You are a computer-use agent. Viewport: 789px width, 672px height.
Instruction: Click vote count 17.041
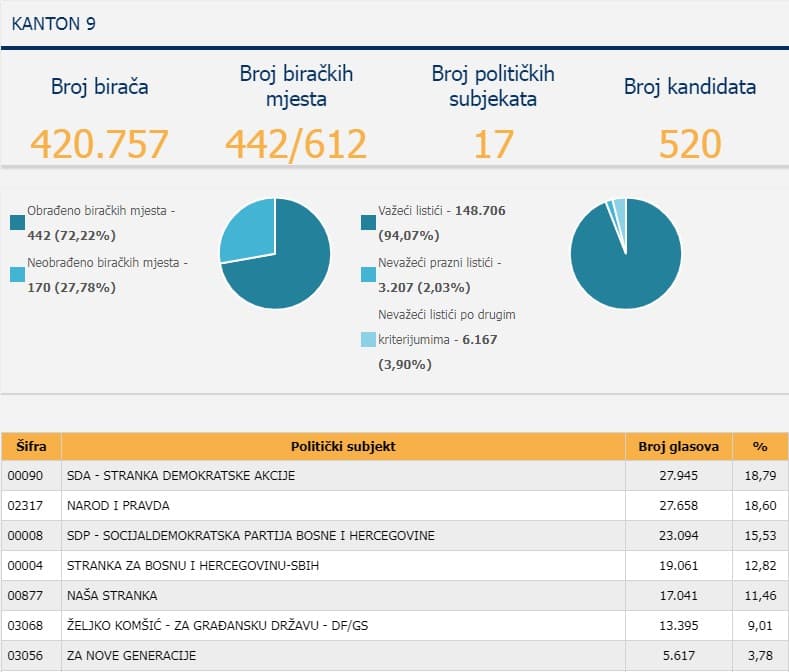pos(678,595)
